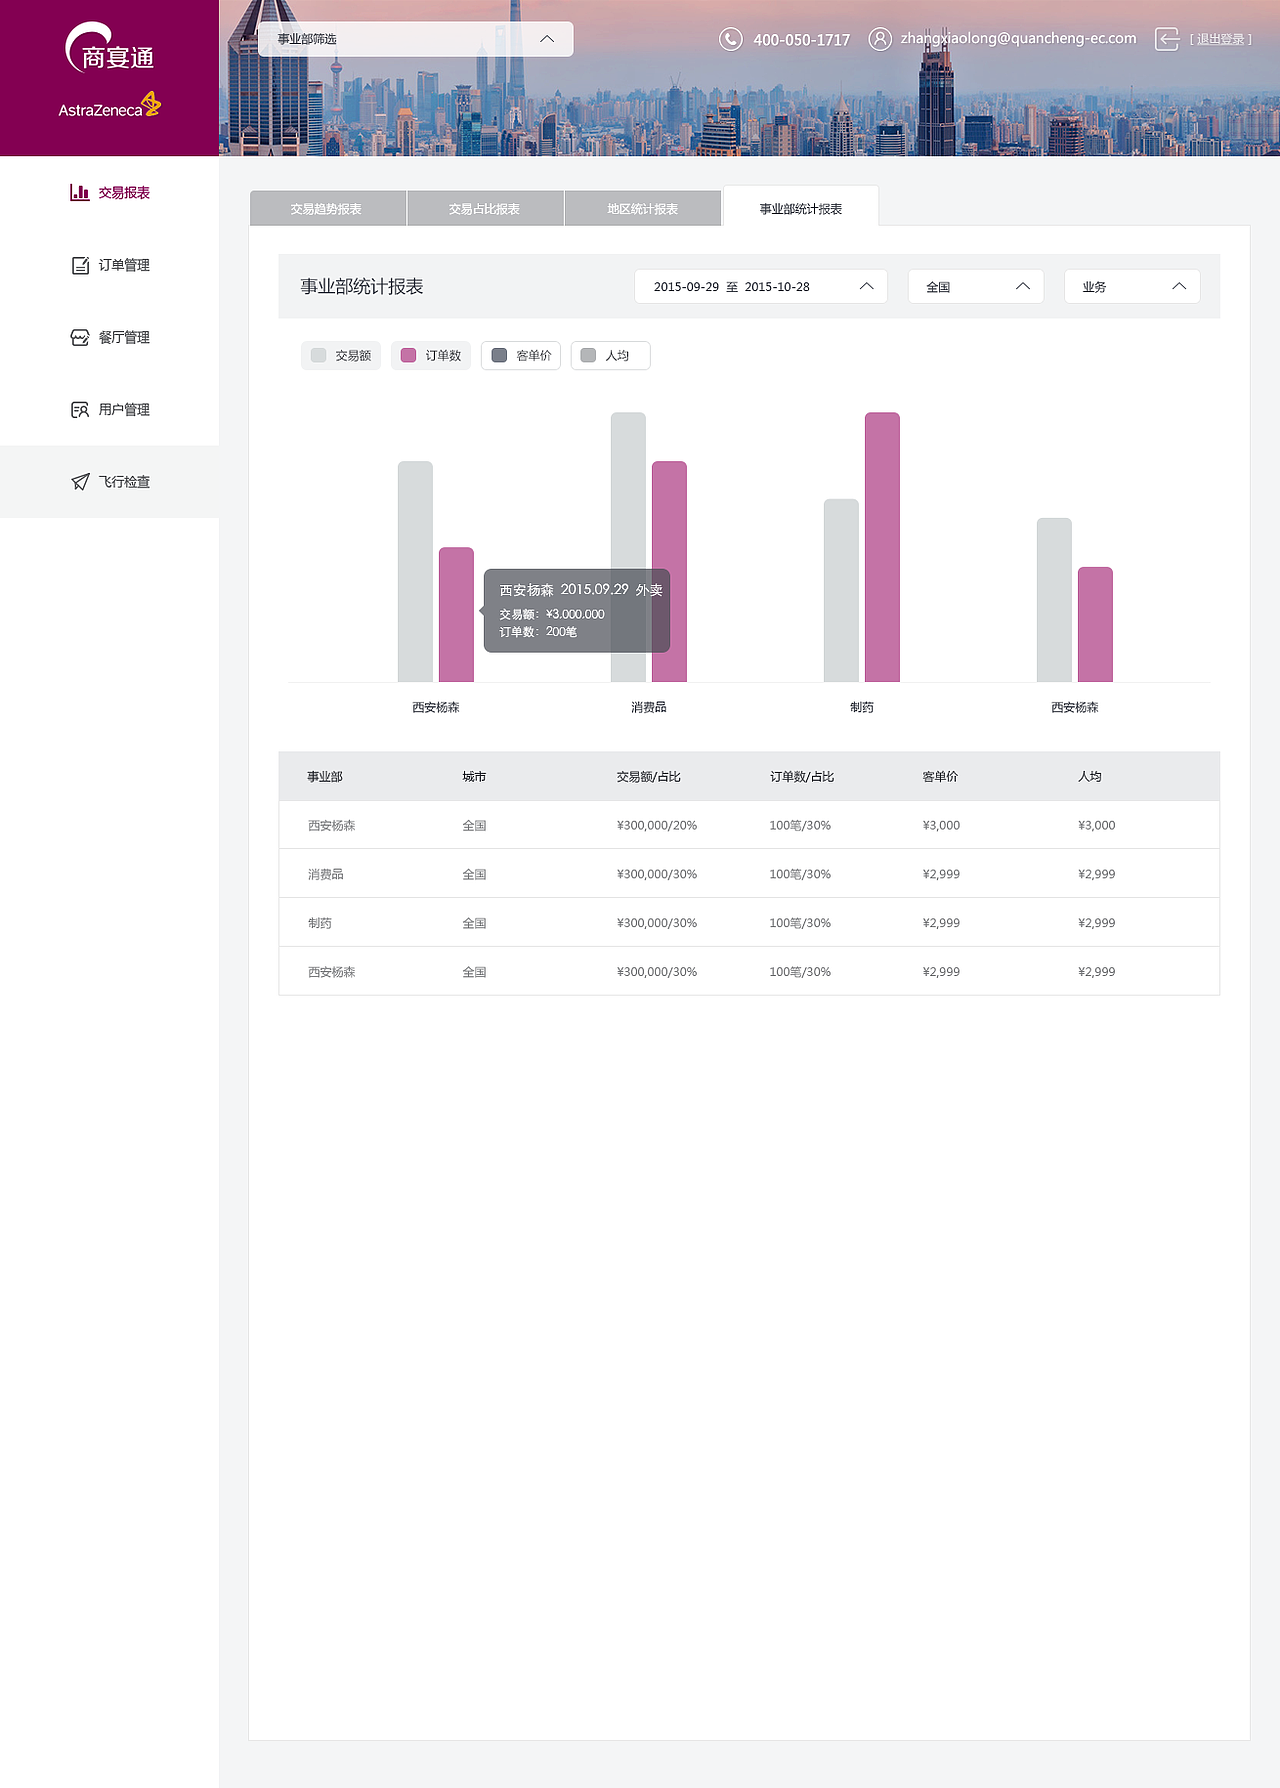
Task: Switch to the 交易占比报表 tab
Action: click(x=486, y=208)
